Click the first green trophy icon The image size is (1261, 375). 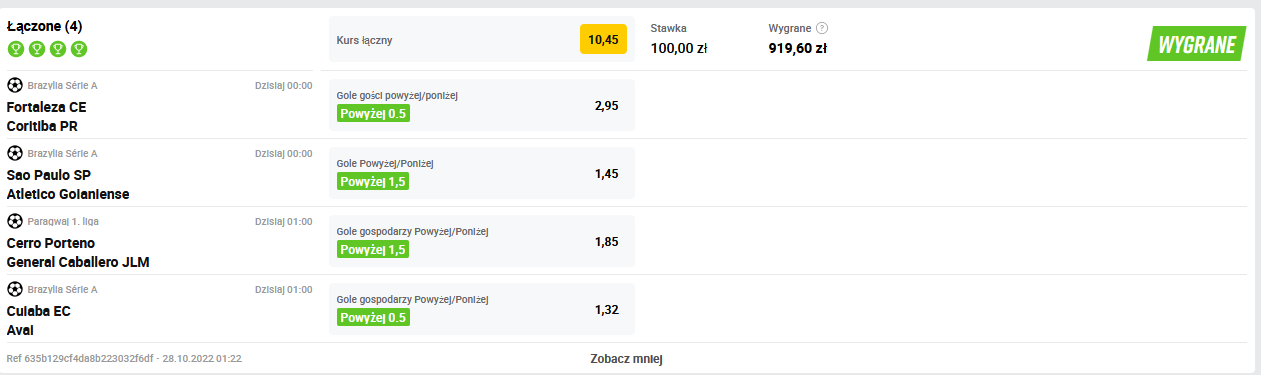(x=15, y=49)
